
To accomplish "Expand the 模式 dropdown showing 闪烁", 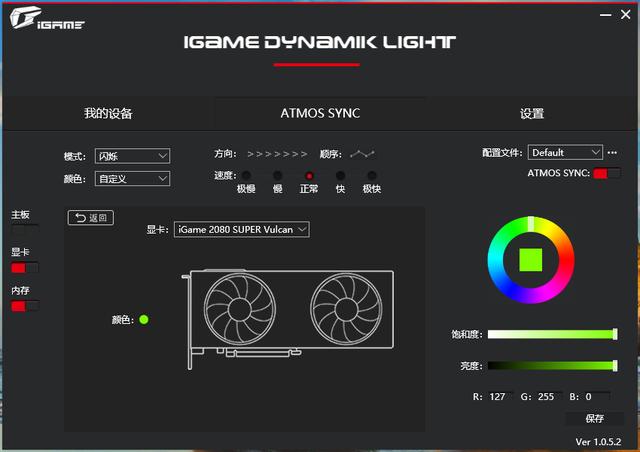I will [132, 156].
